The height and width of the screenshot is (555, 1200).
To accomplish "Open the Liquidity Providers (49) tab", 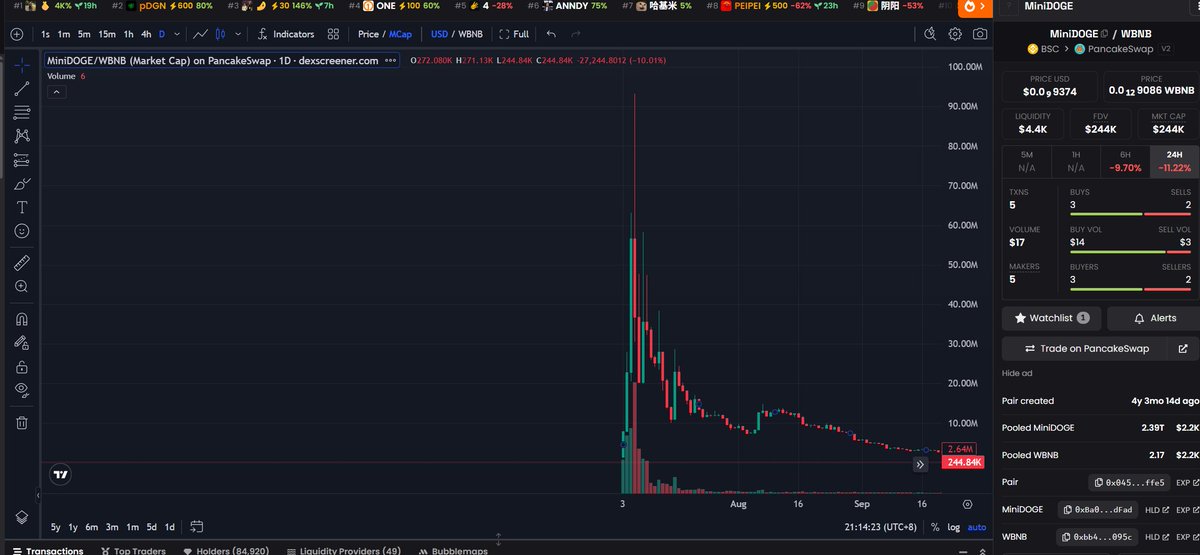I will pyautogui.click(x=346, y=550).
